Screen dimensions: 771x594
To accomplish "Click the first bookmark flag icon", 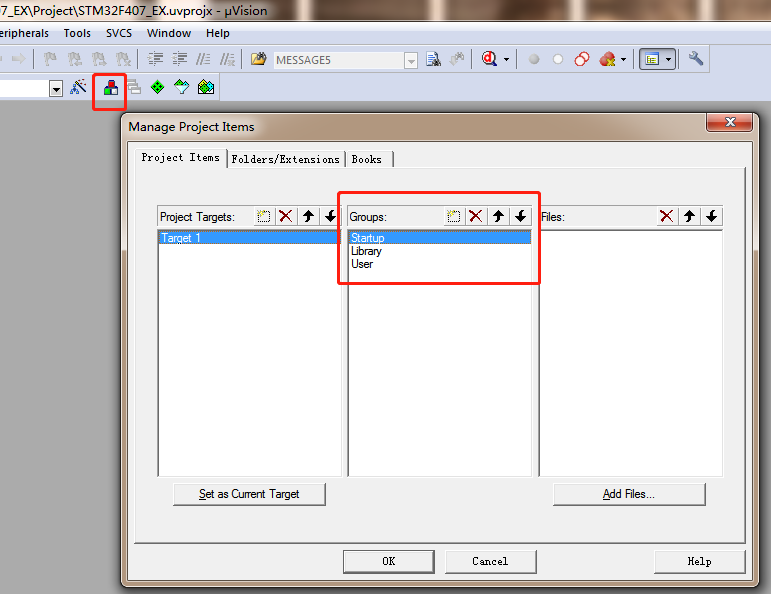I will click(x=50, y=59).
